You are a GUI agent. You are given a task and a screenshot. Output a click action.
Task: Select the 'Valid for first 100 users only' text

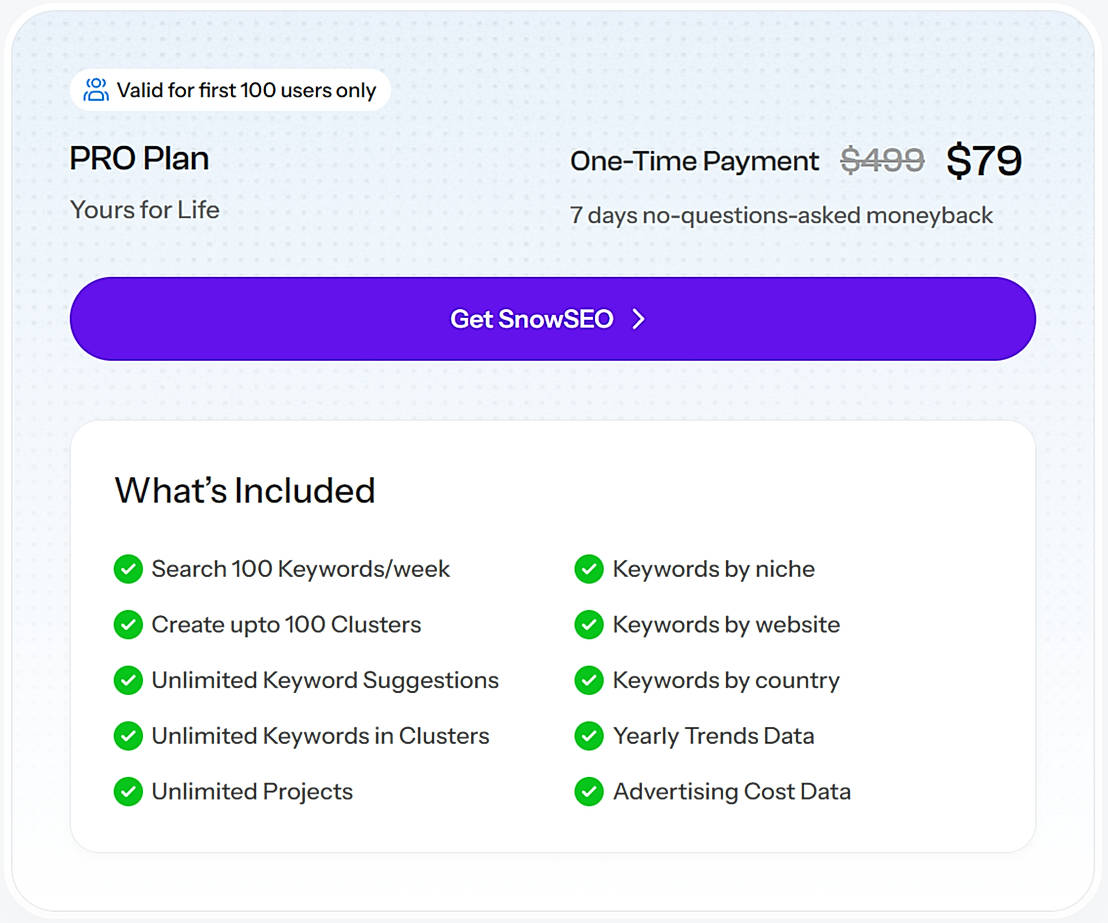(247, 90)
